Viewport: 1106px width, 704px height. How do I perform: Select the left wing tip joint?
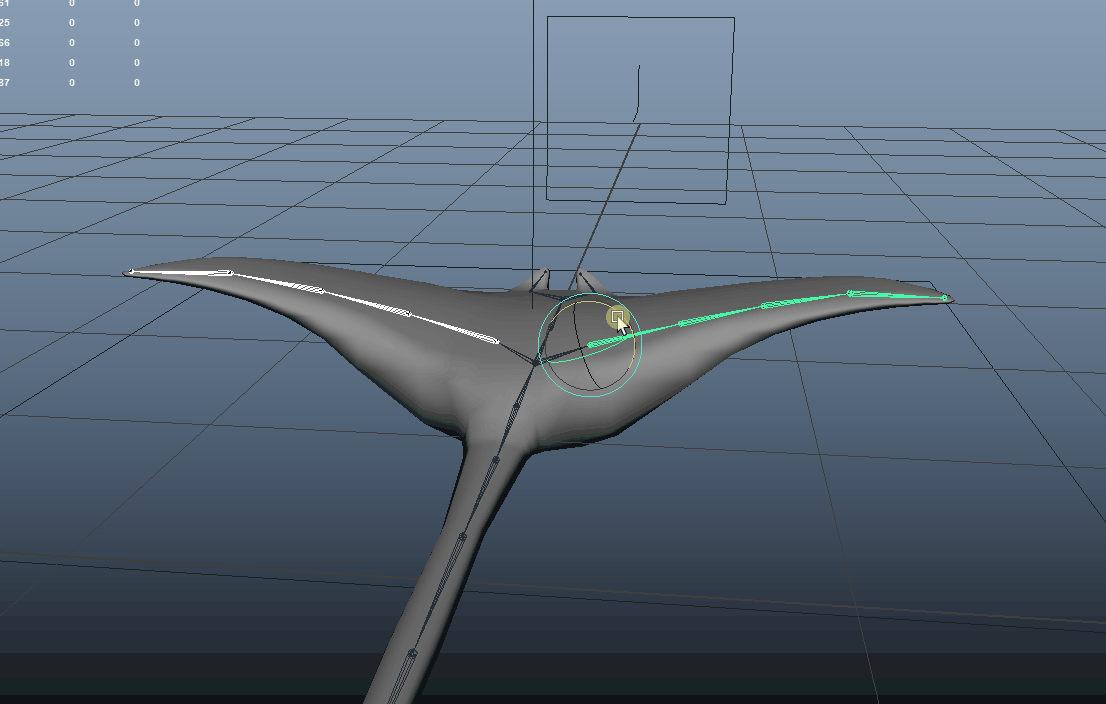[x=130, y=271]
